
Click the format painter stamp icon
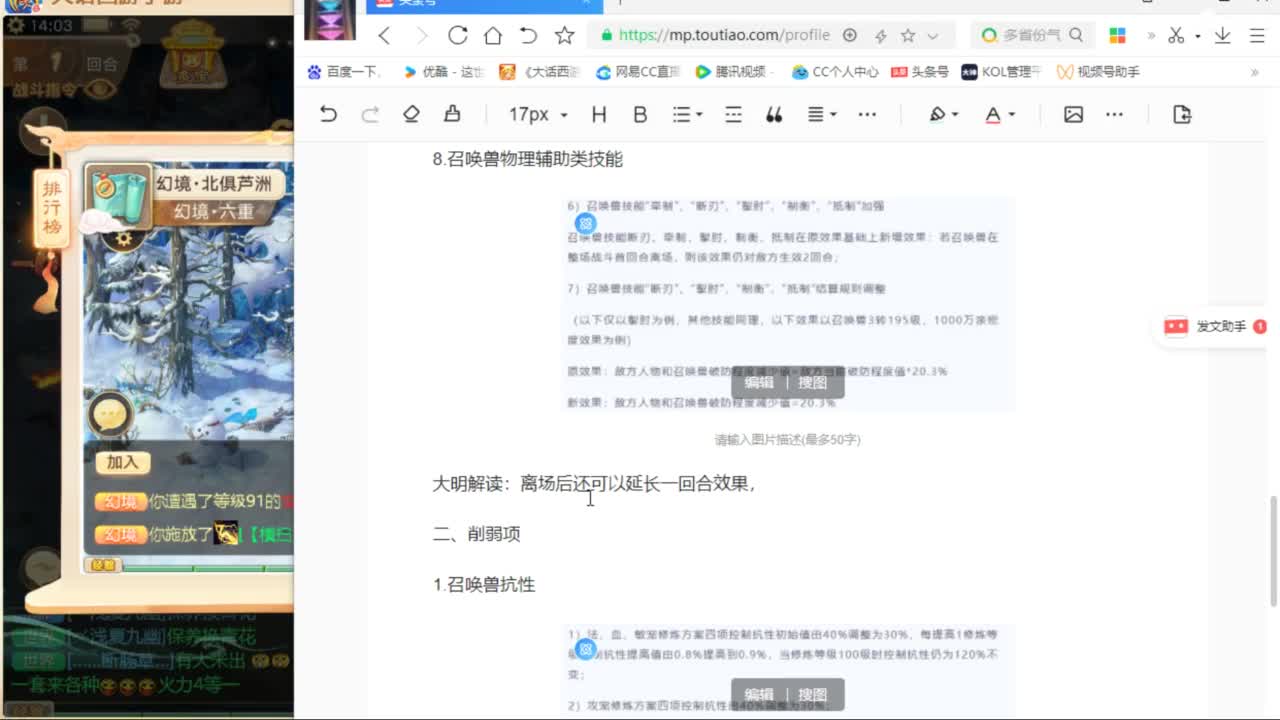pyautogui.click(x=452, y=114)
